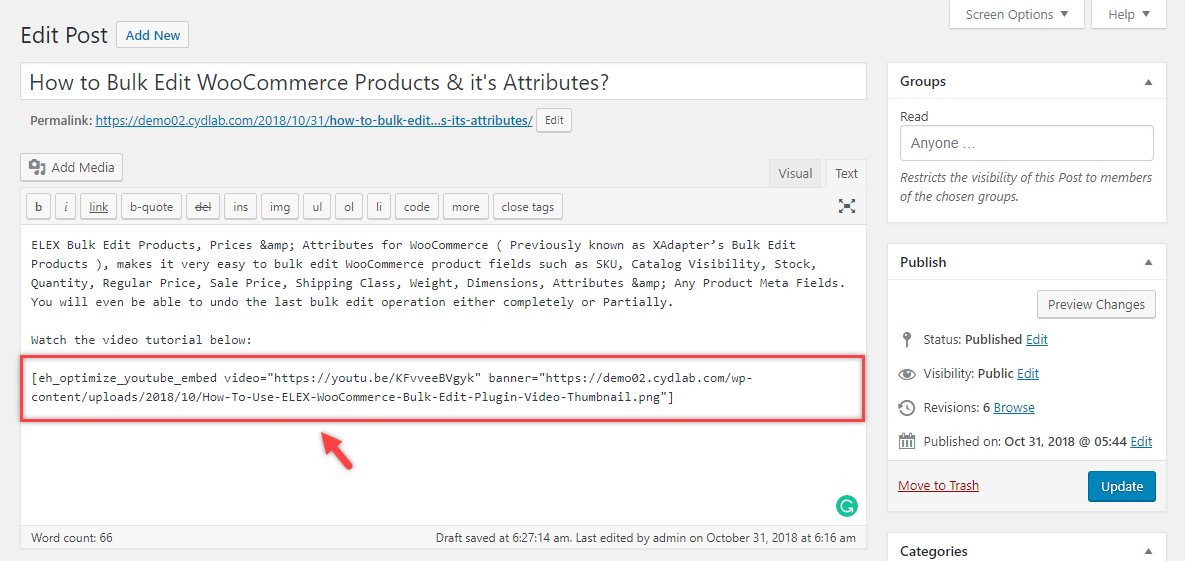Click the close tags button
The width and height of the screenshot is (1185, 561).
tap(528, 206)
